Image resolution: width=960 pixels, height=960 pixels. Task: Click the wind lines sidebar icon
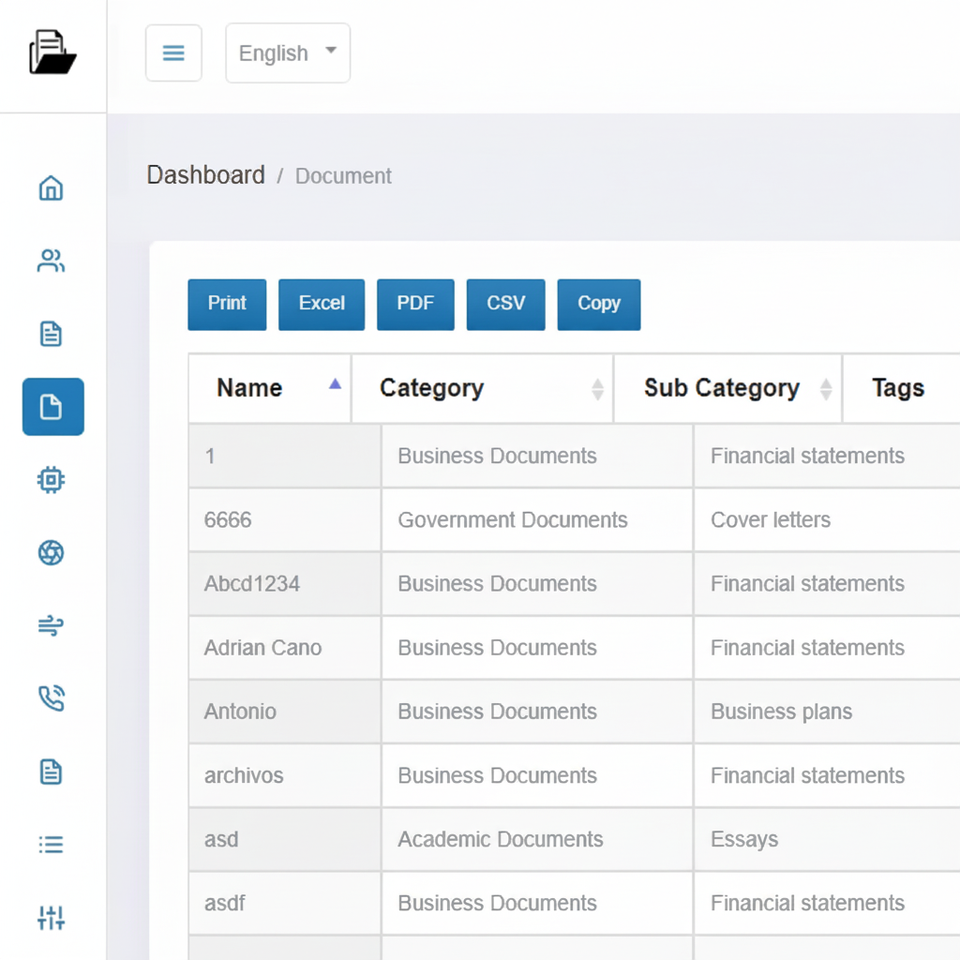click(x=51, y=626)
